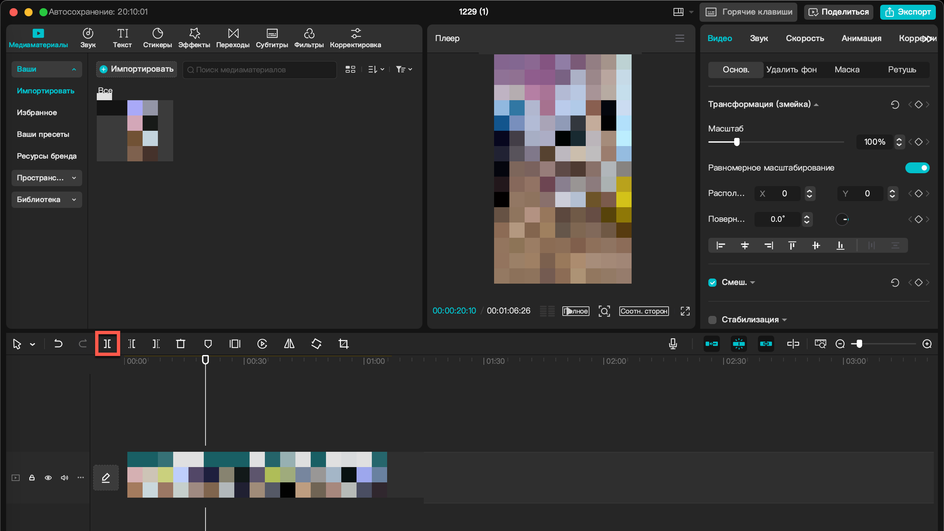944x531 pixels.
Task: Switch media view to grid icon
Action: [x=350, y=70]
